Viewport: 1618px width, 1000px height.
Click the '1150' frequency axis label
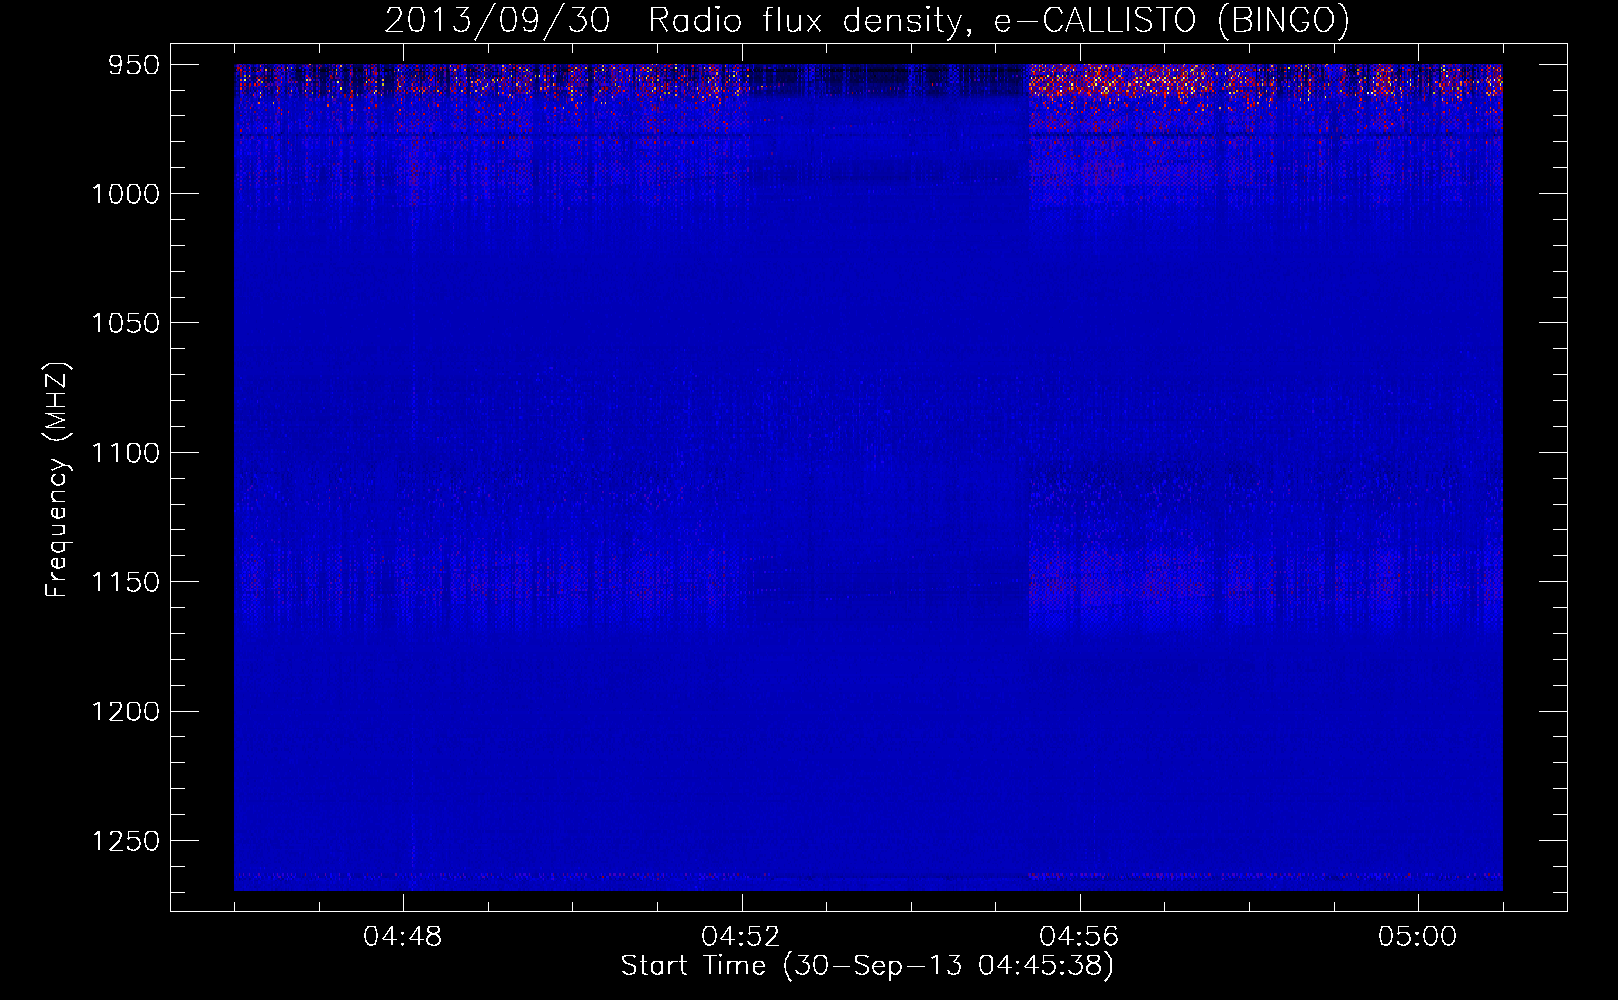point(125,582)
